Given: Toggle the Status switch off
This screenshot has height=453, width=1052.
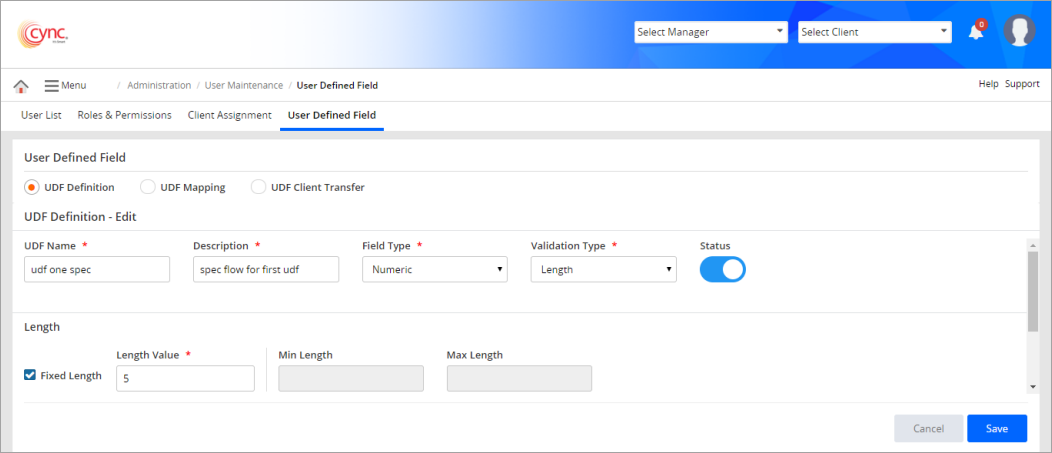Looking at the screenshot, I should pyautogui.click(x=722, y=270).
